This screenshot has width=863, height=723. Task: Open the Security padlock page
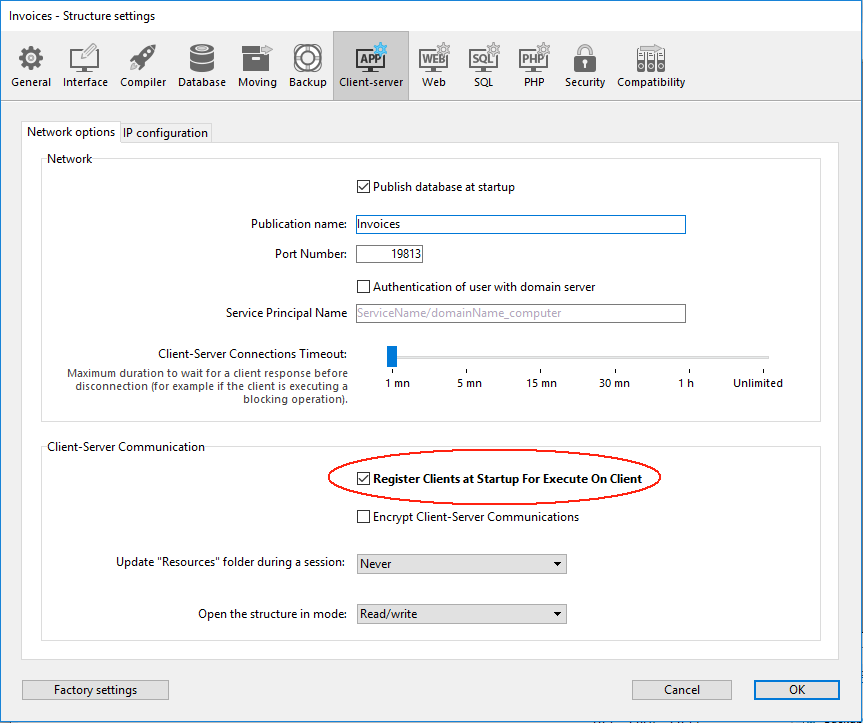click(x=585, y=66)
